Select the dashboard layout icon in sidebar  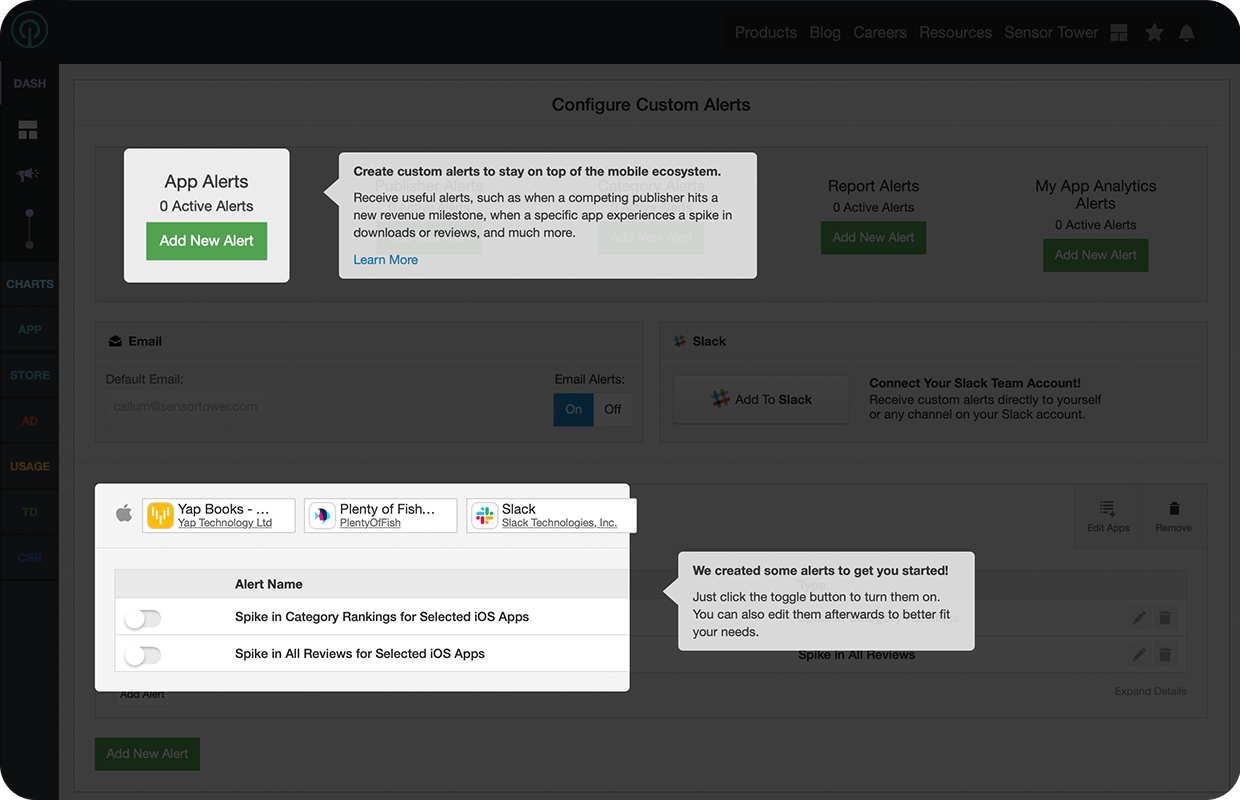(28, 130)
